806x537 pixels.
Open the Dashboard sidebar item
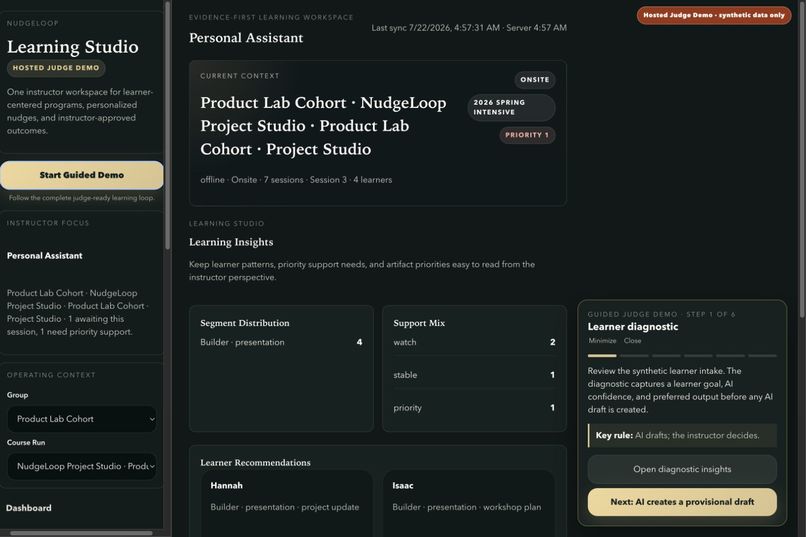click(x=29, y=508)
